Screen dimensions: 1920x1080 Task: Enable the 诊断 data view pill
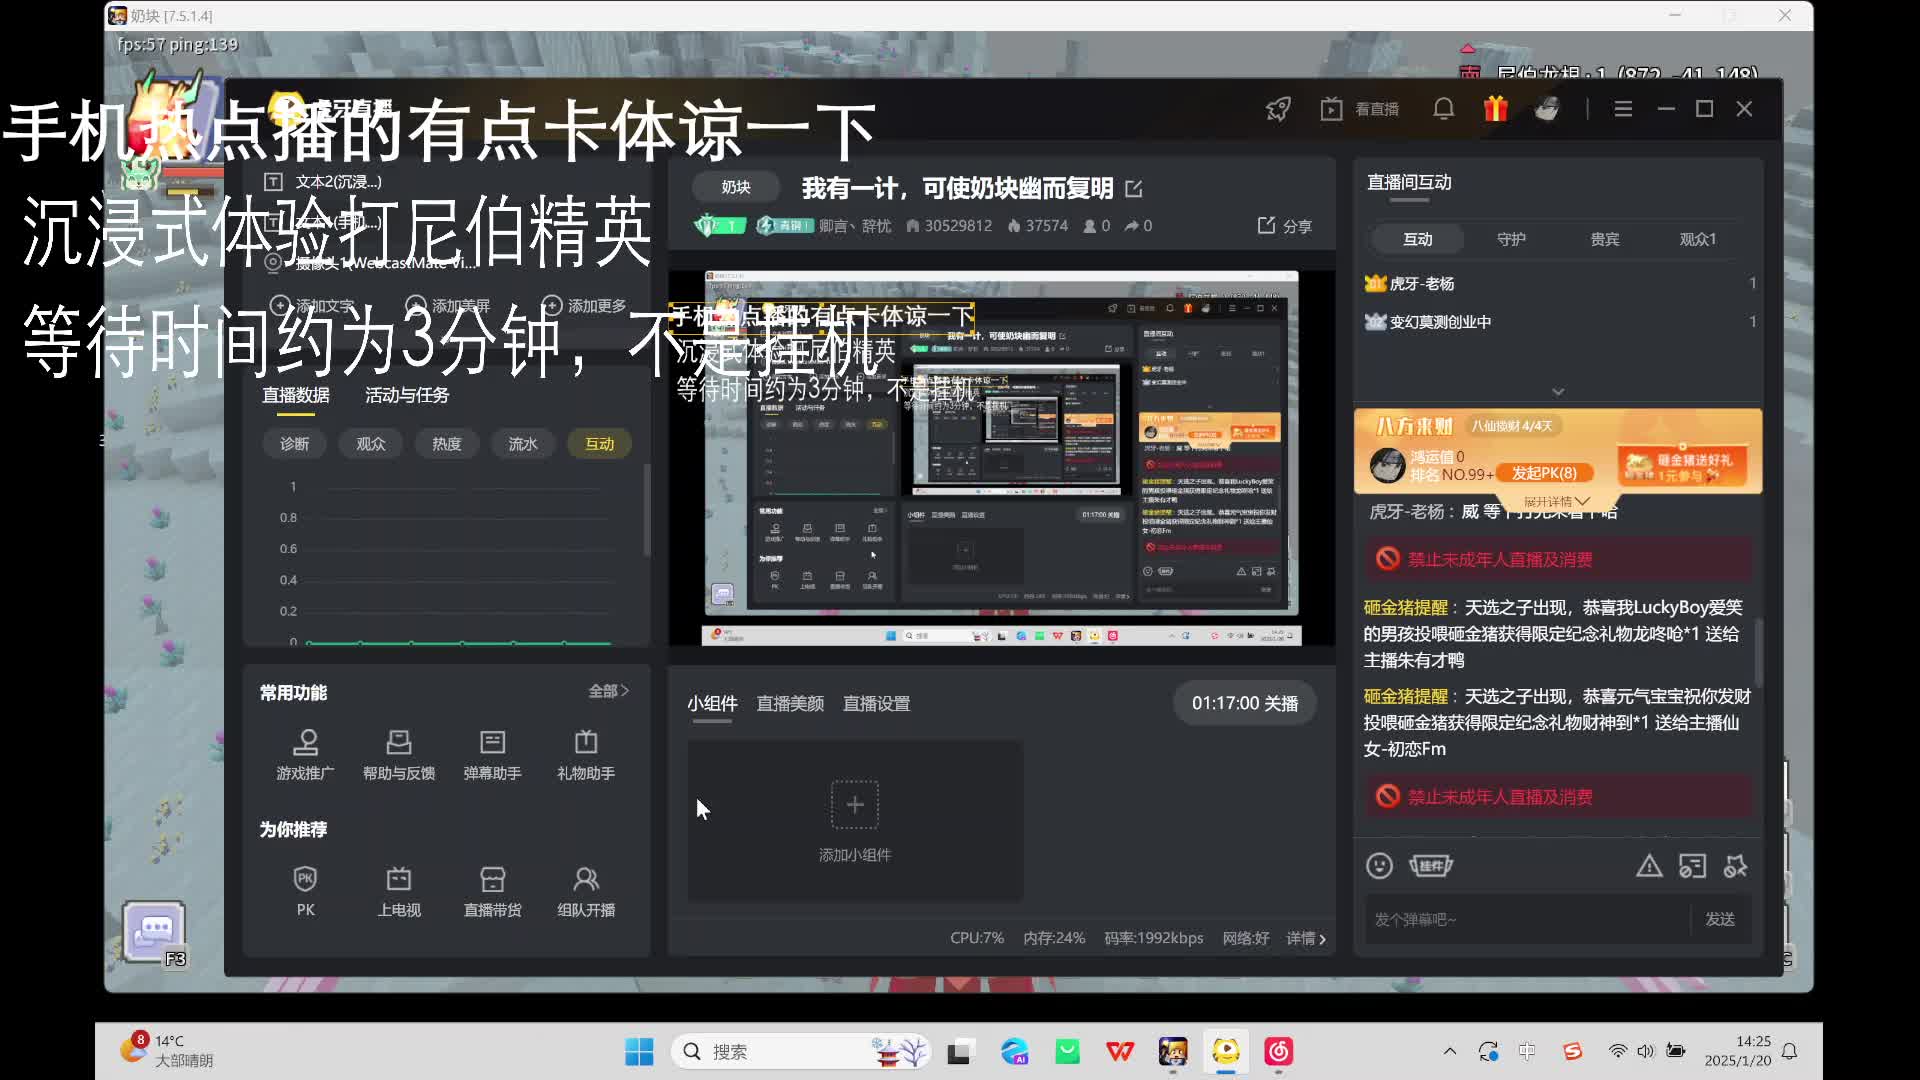[x=294, y=443]
